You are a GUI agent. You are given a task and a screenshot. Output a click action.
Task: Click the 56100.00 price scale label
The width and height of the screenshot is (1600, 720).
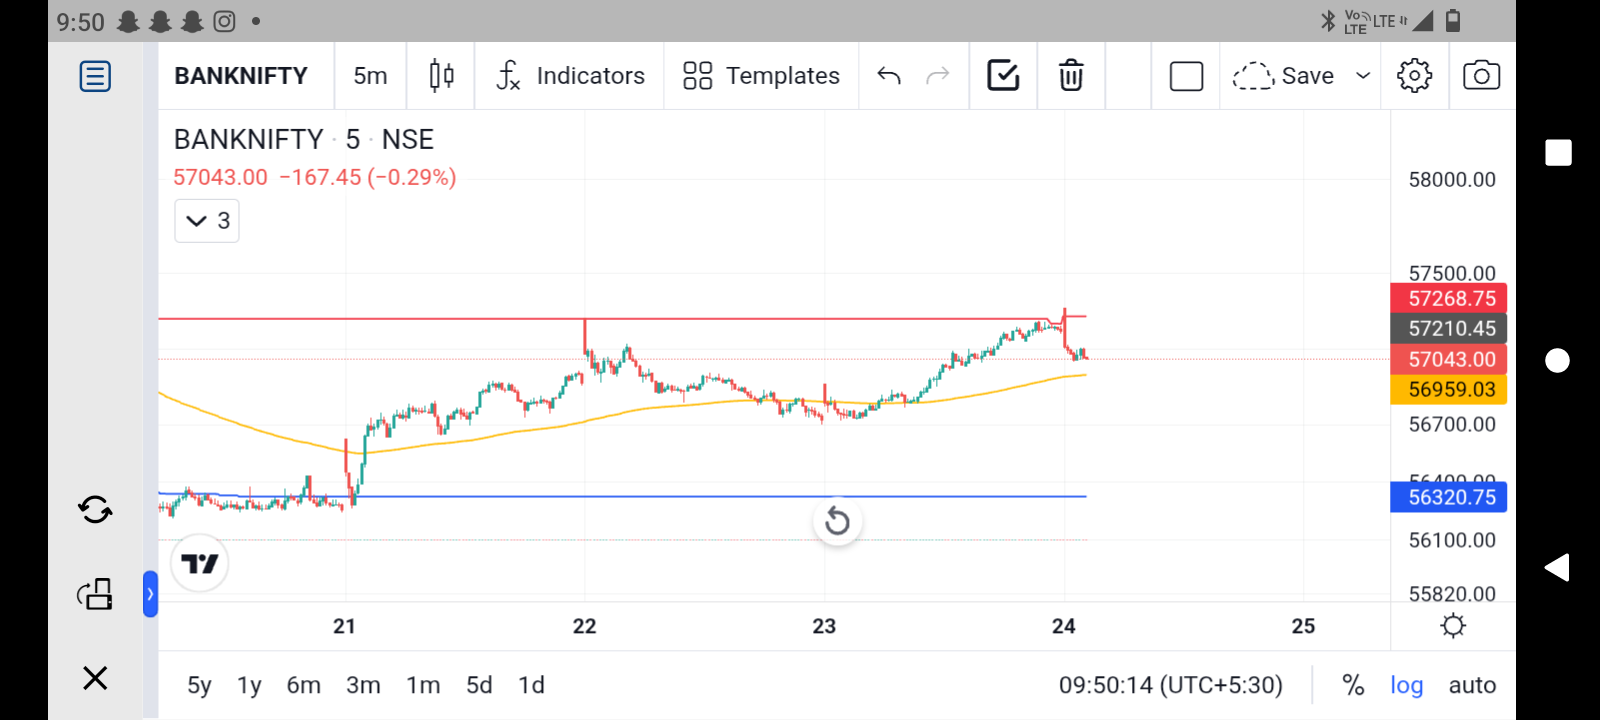coord(1452,540)
